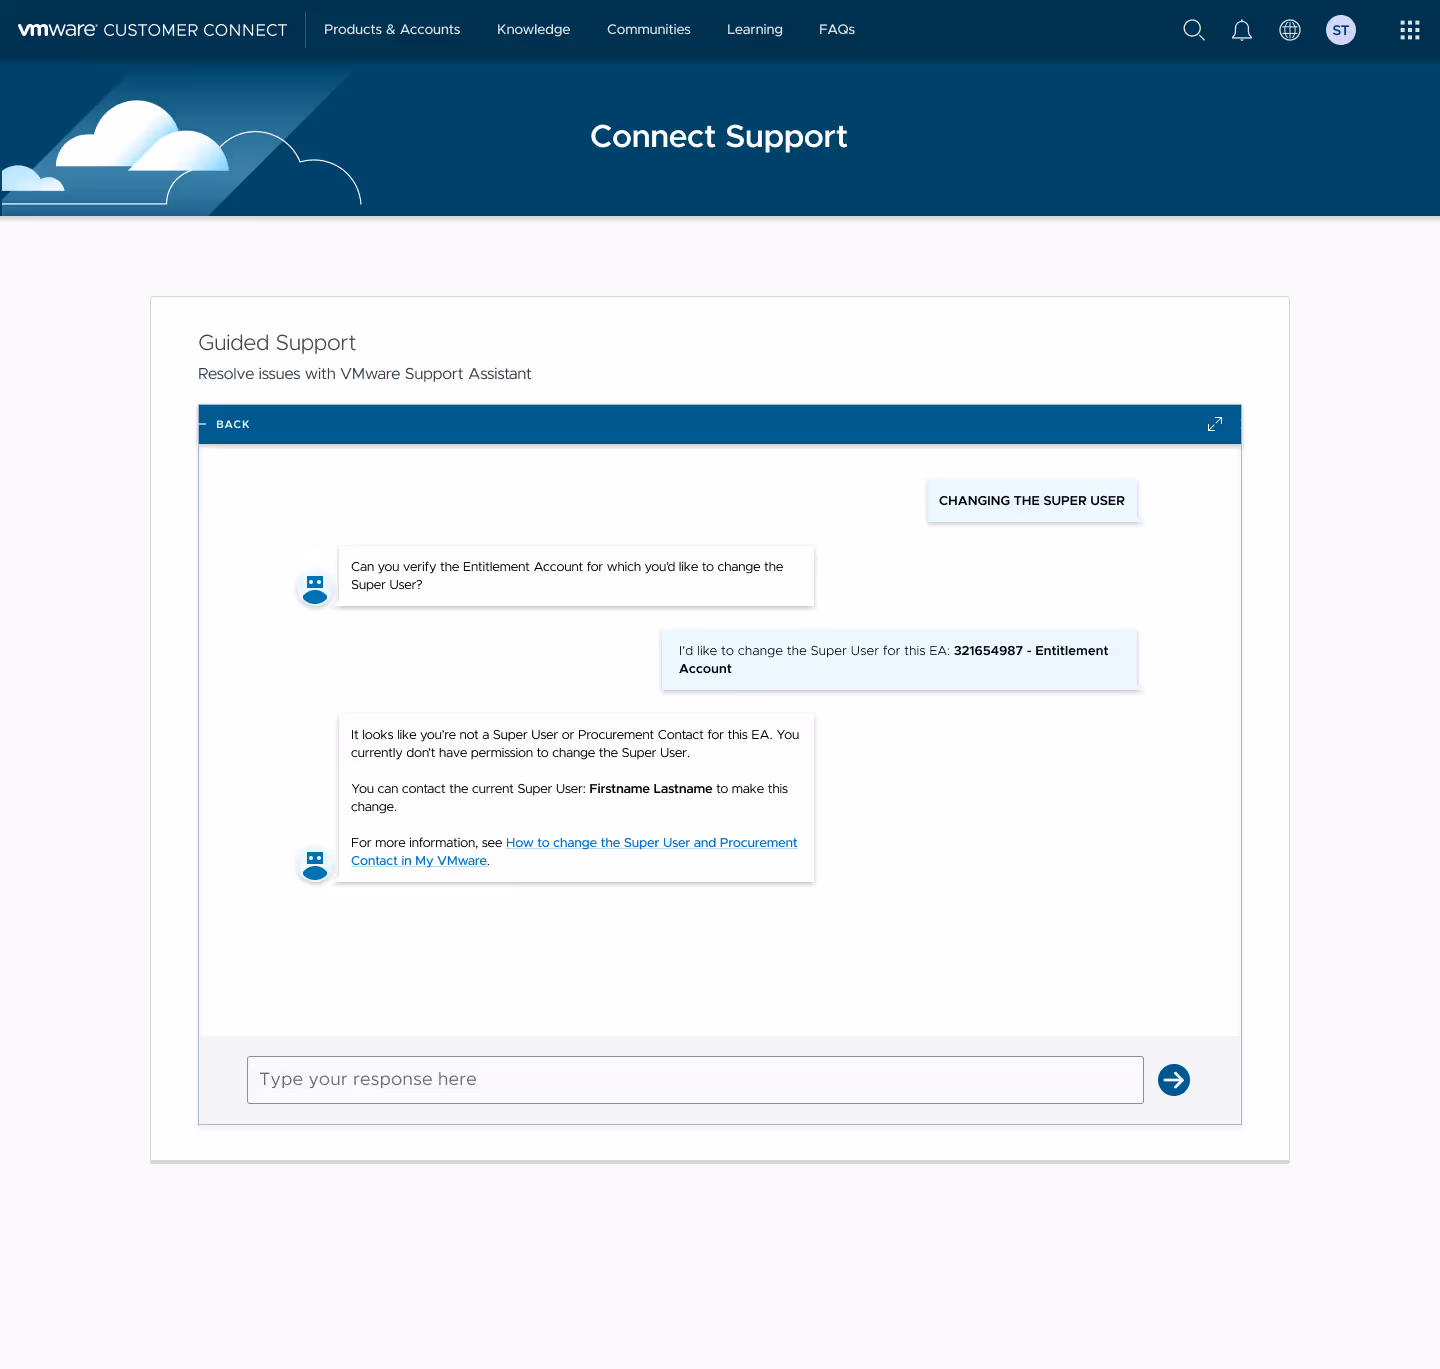Go back using the BACK button
The height and width of the screenshot is (1369, 1440).
[227, 424]
